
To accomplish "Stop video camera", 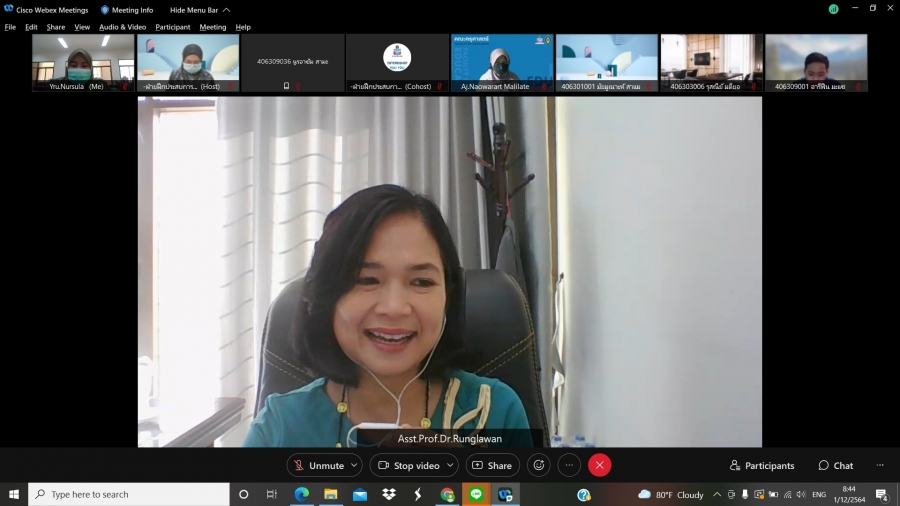I will pos(408,465).
